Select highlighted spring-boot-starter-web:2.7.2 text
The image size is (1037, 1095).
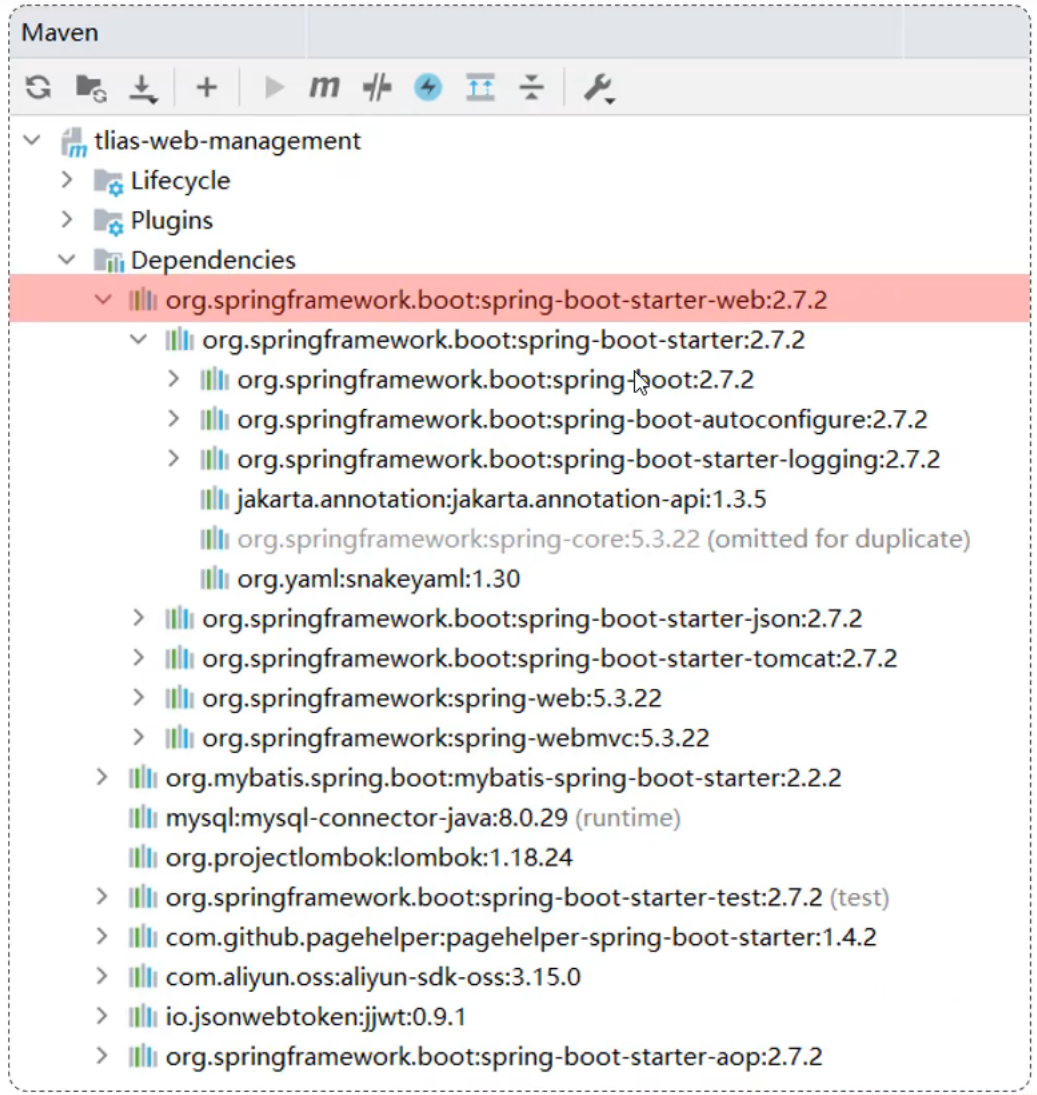click(x=497, y=300)
